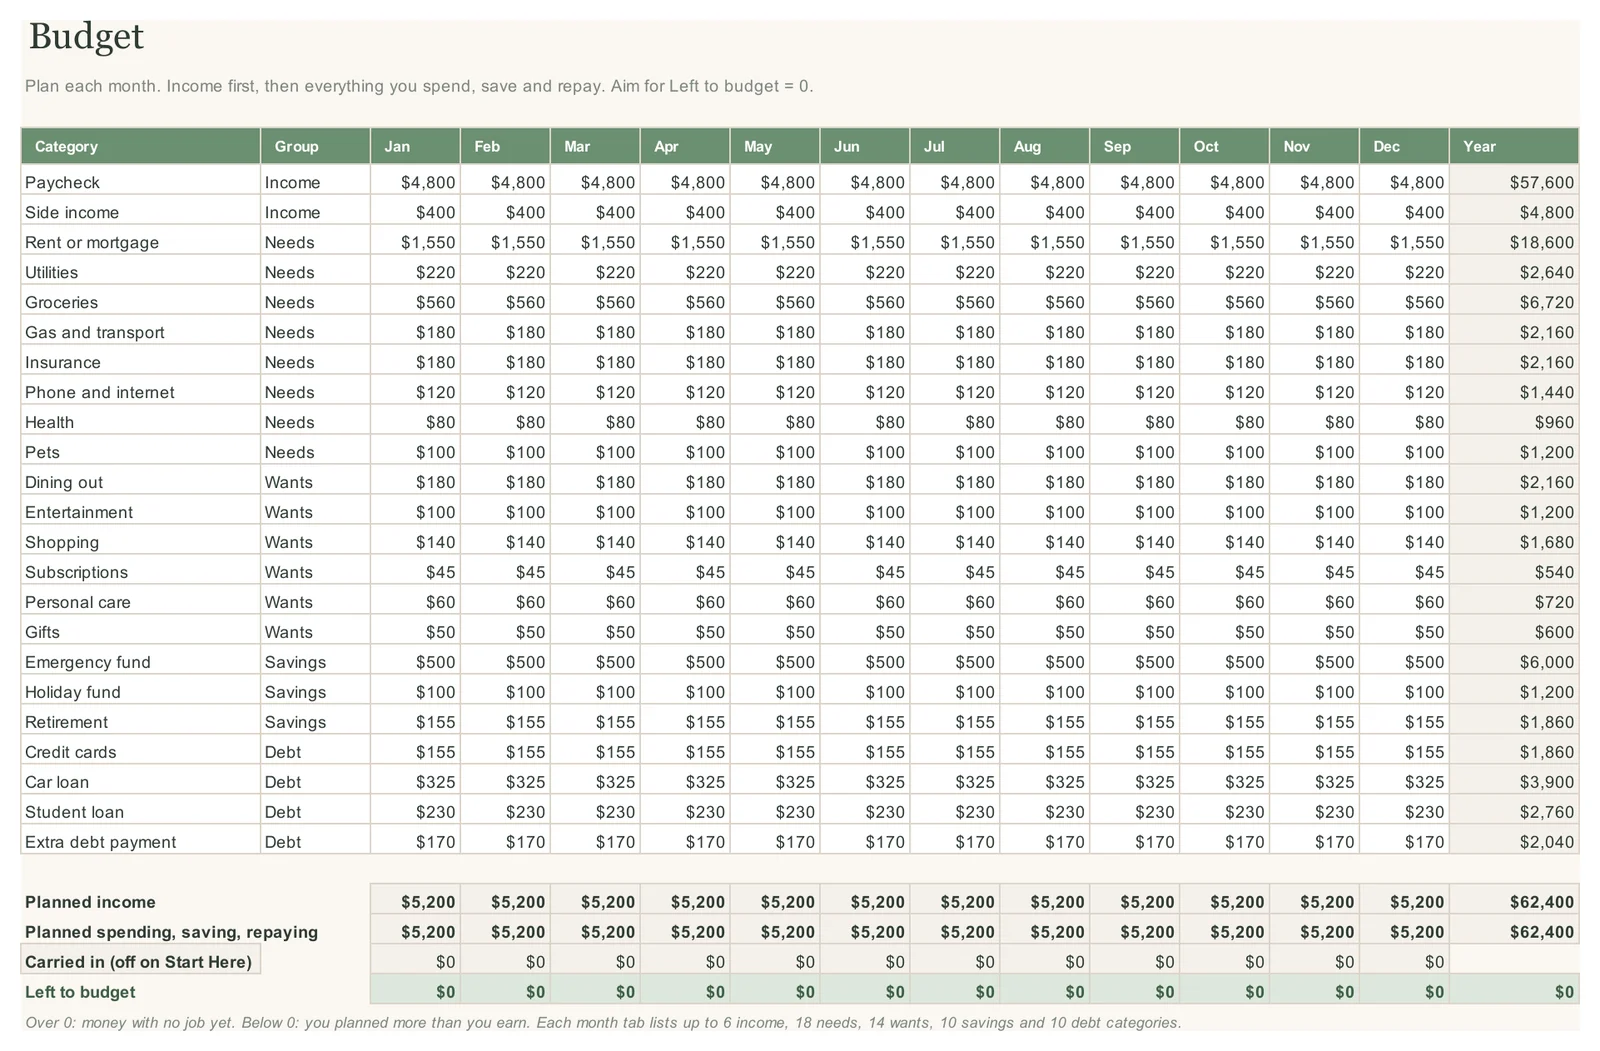Click the Planned spending, saving, repaying label
This screenshot has width=1600, height=1051.
click(171, 932)
